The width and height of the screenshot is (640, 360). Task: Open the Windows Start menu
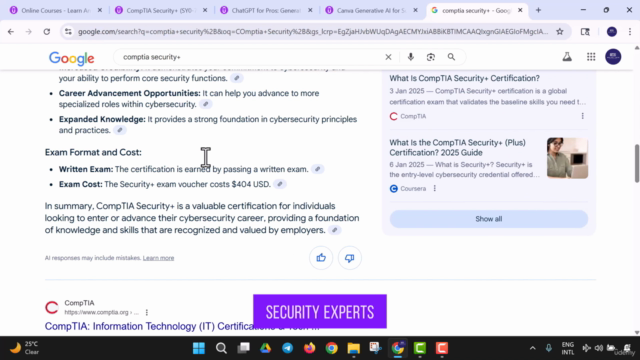pyautogui.click(x=199, y=348)
